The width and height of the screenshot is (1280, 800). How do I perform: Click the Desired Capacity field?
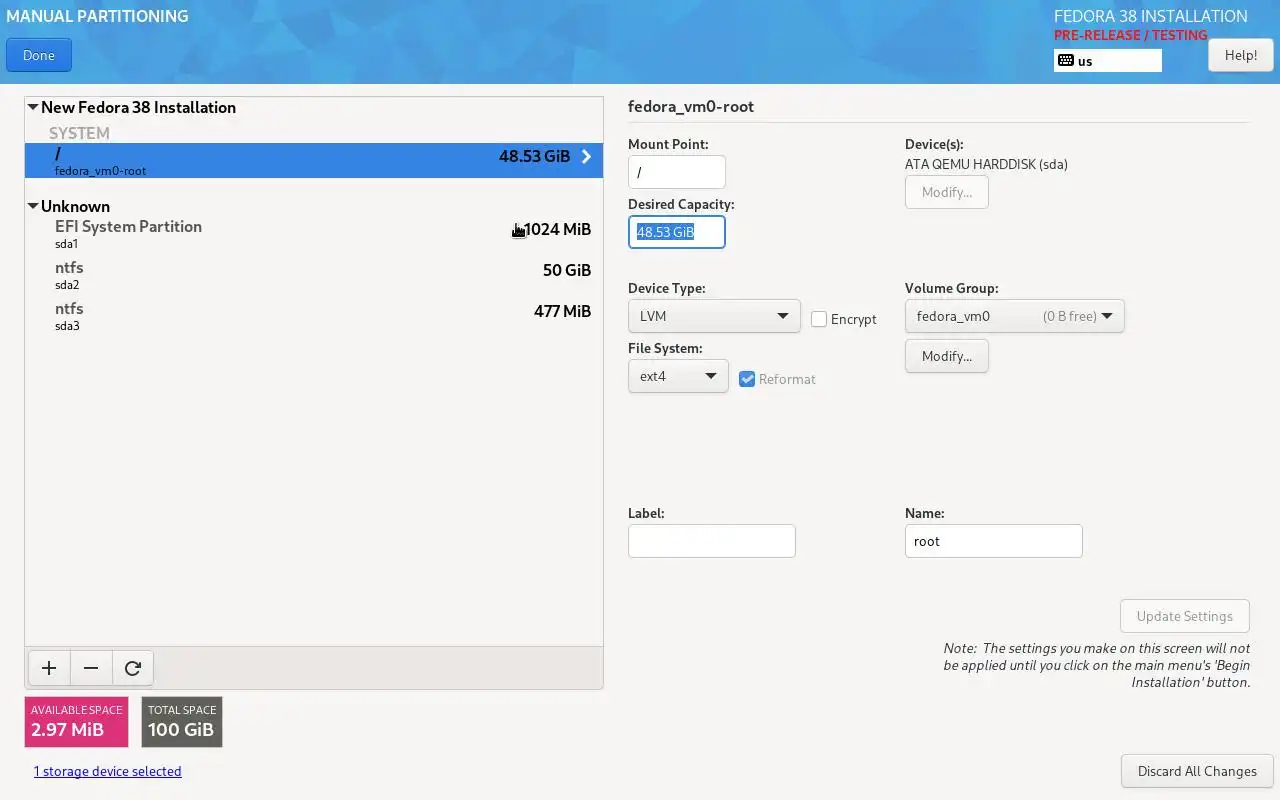point(677,232)
